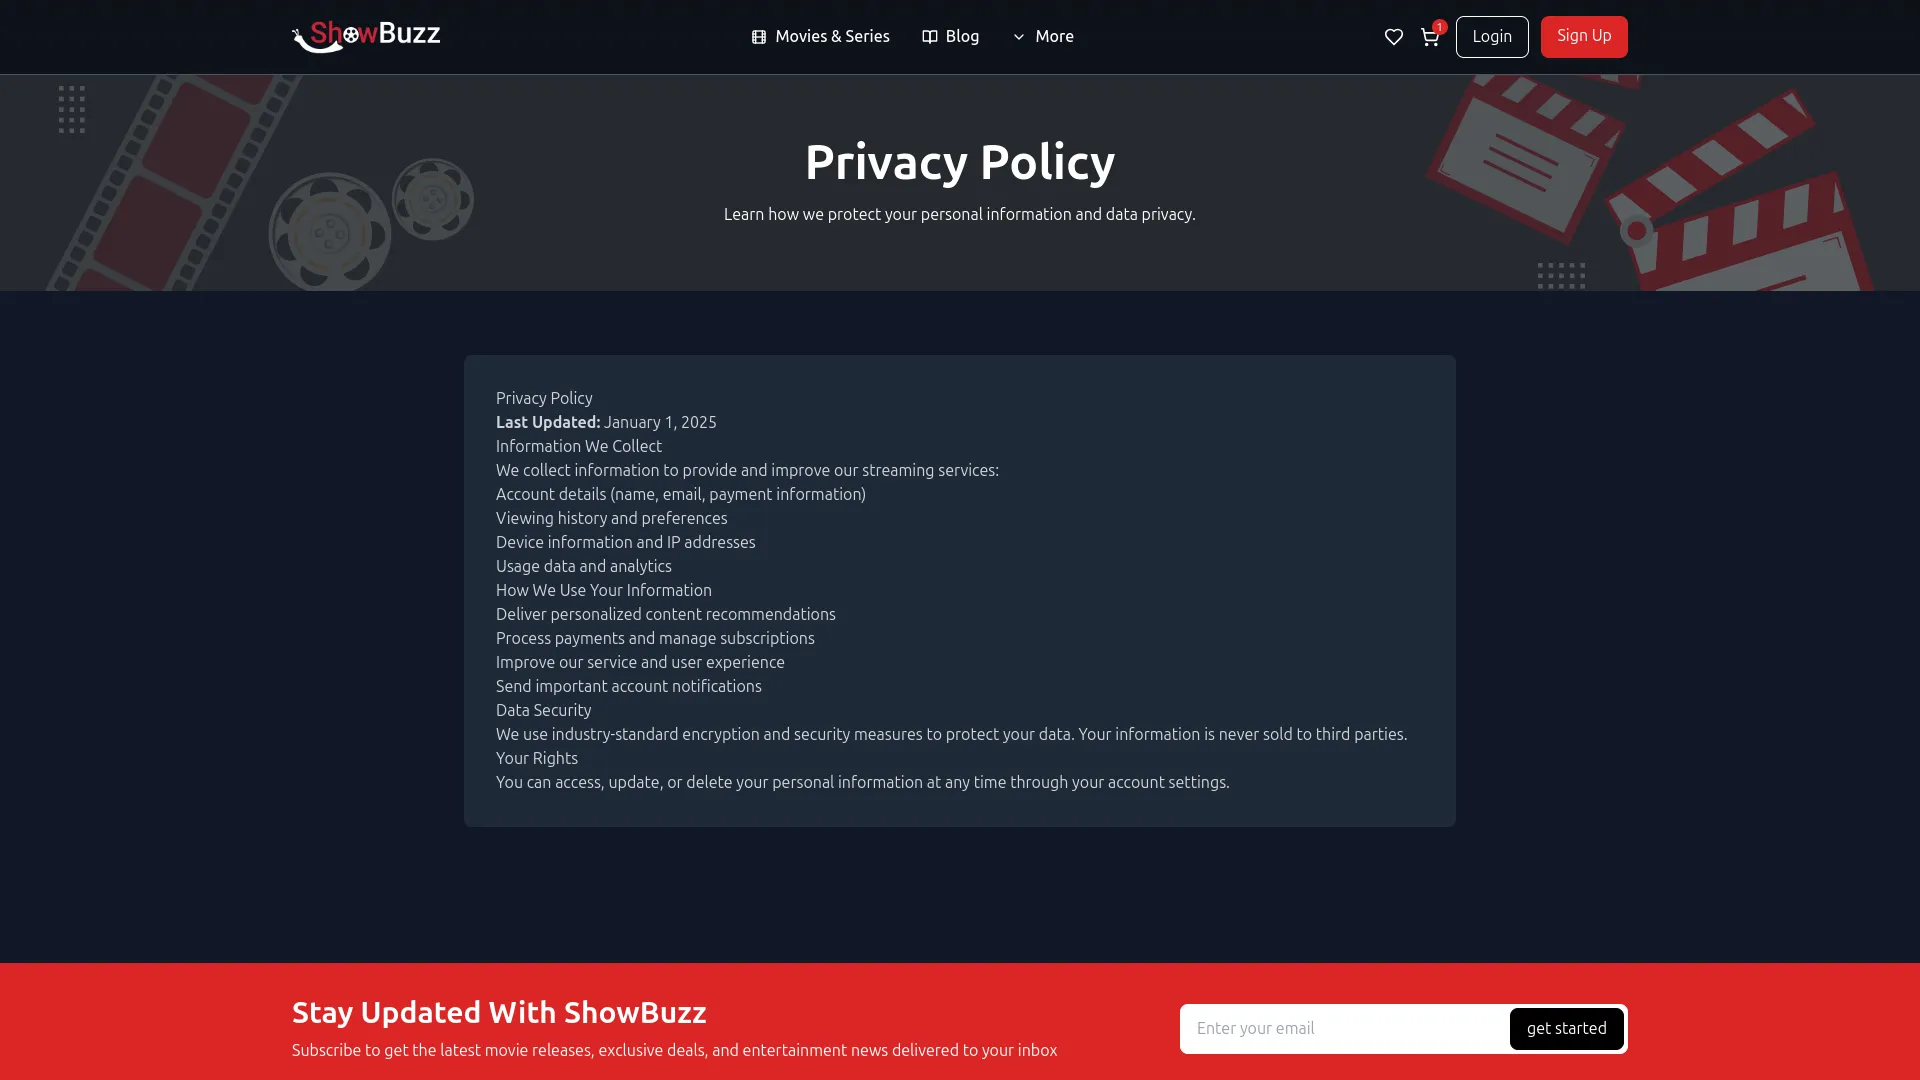The height and width of the screenshot is (1080, 1920).
Task: Click the Last Updated bold label
Action: point(548,423)
